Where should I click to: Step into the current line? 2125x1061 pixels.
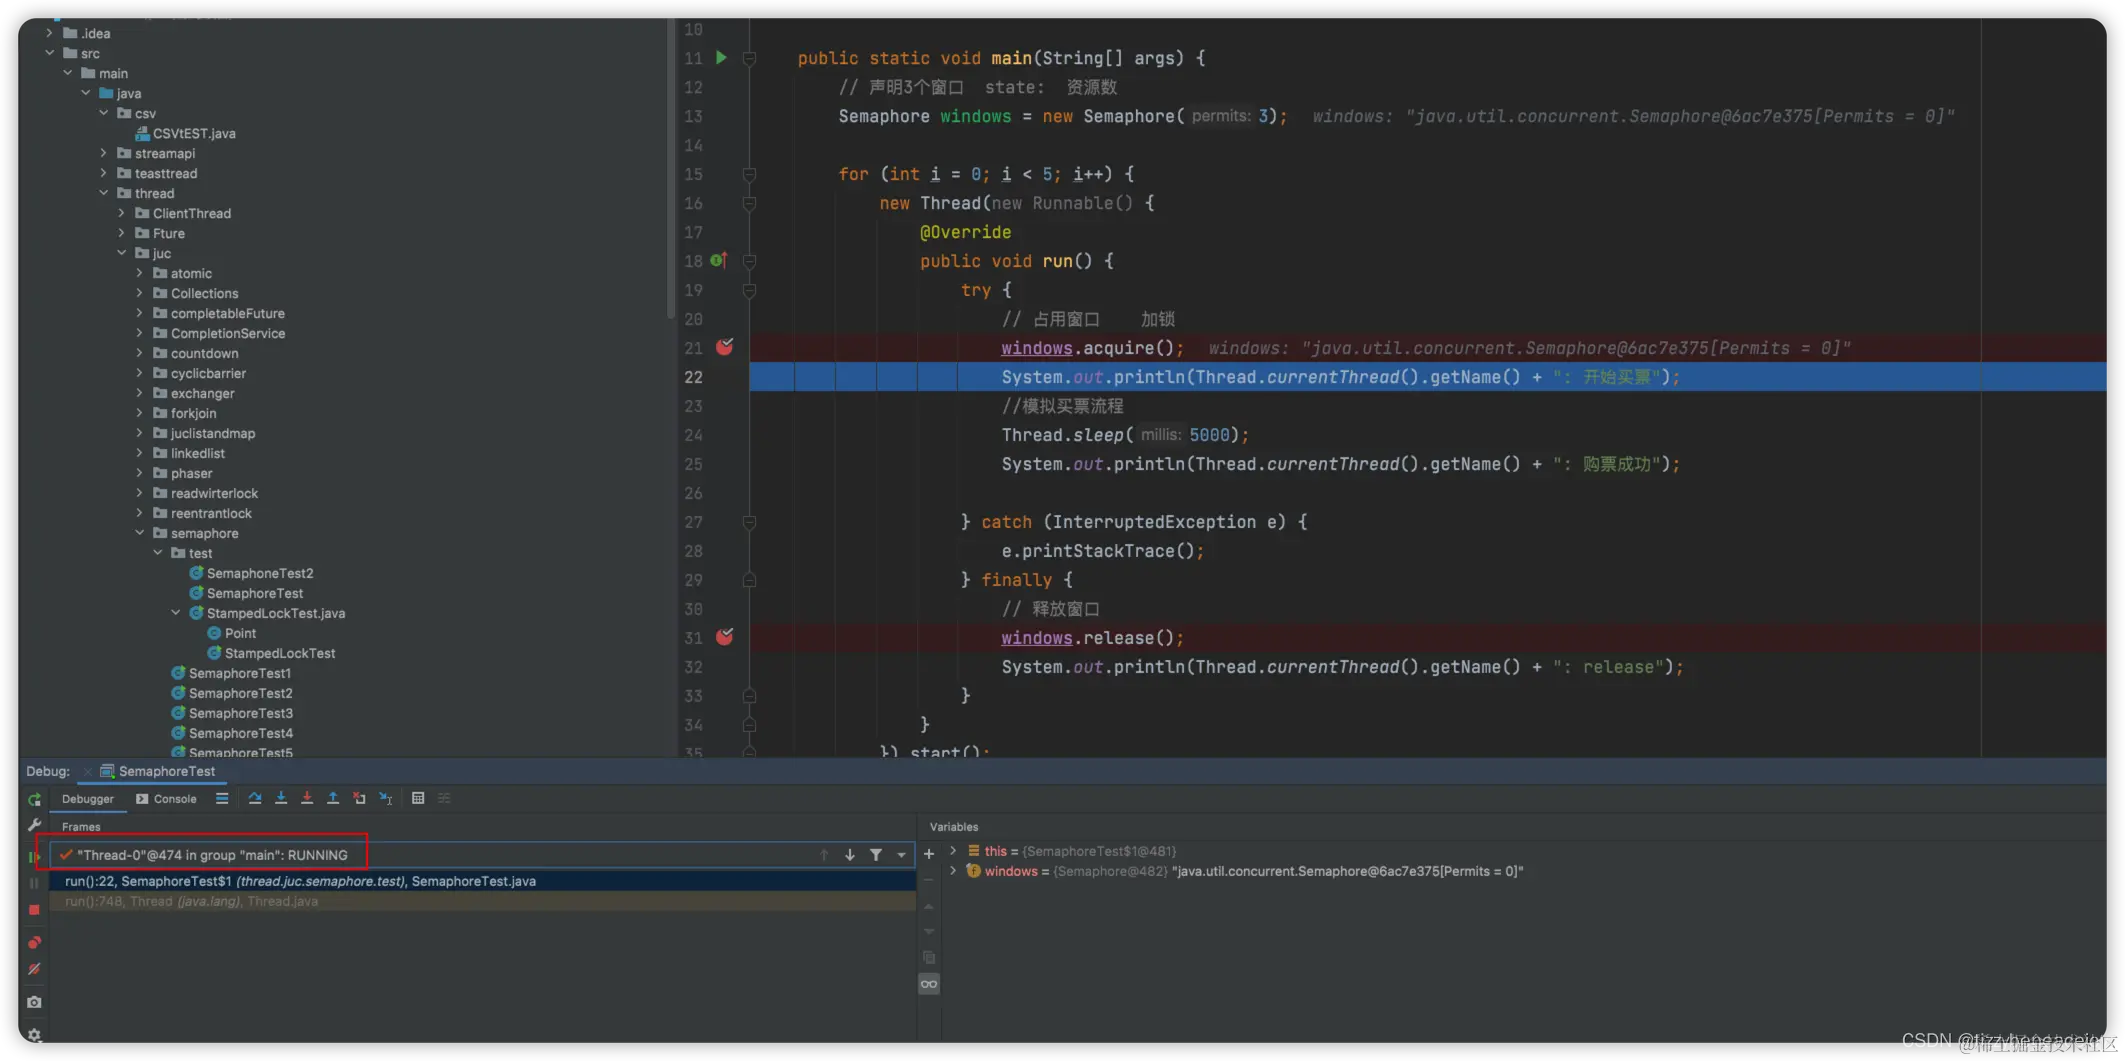click(281, 798)
